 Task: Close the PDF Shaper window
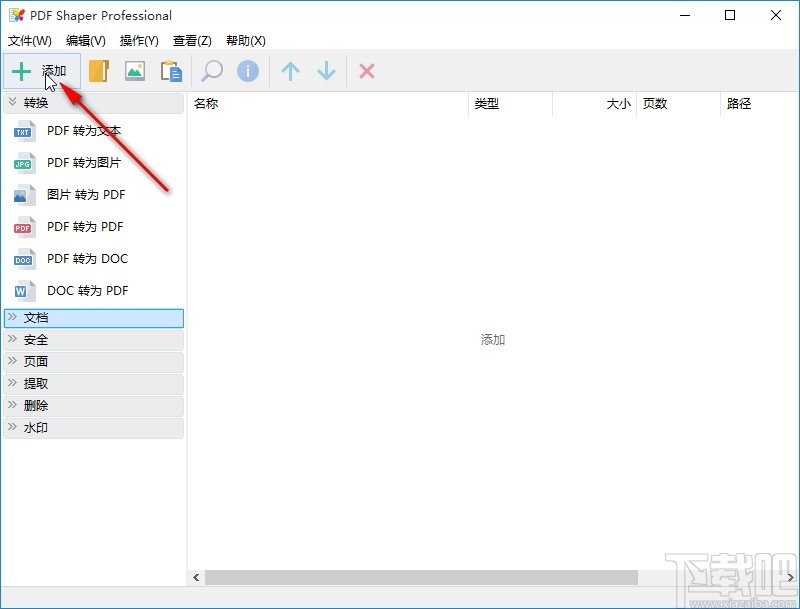[776, 15]
